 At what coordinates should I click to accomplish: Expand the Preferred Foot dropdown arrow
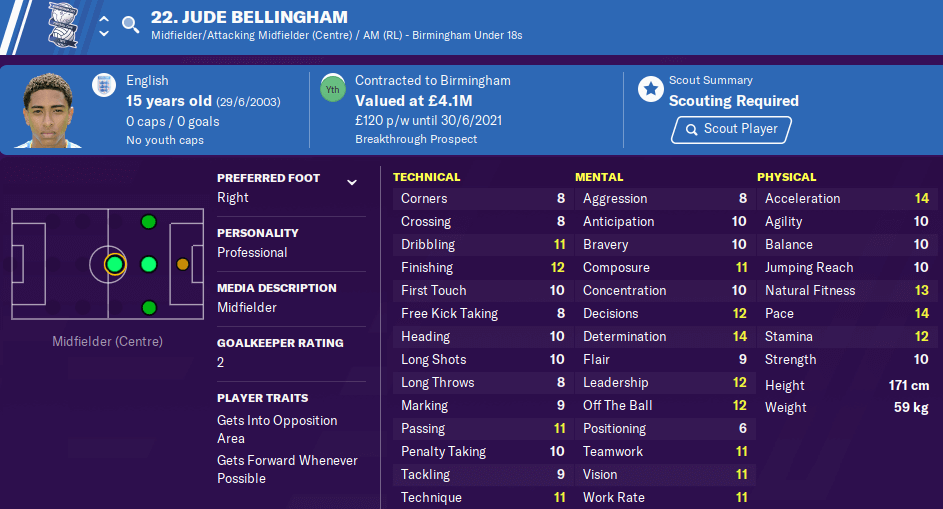pos(352,182)
